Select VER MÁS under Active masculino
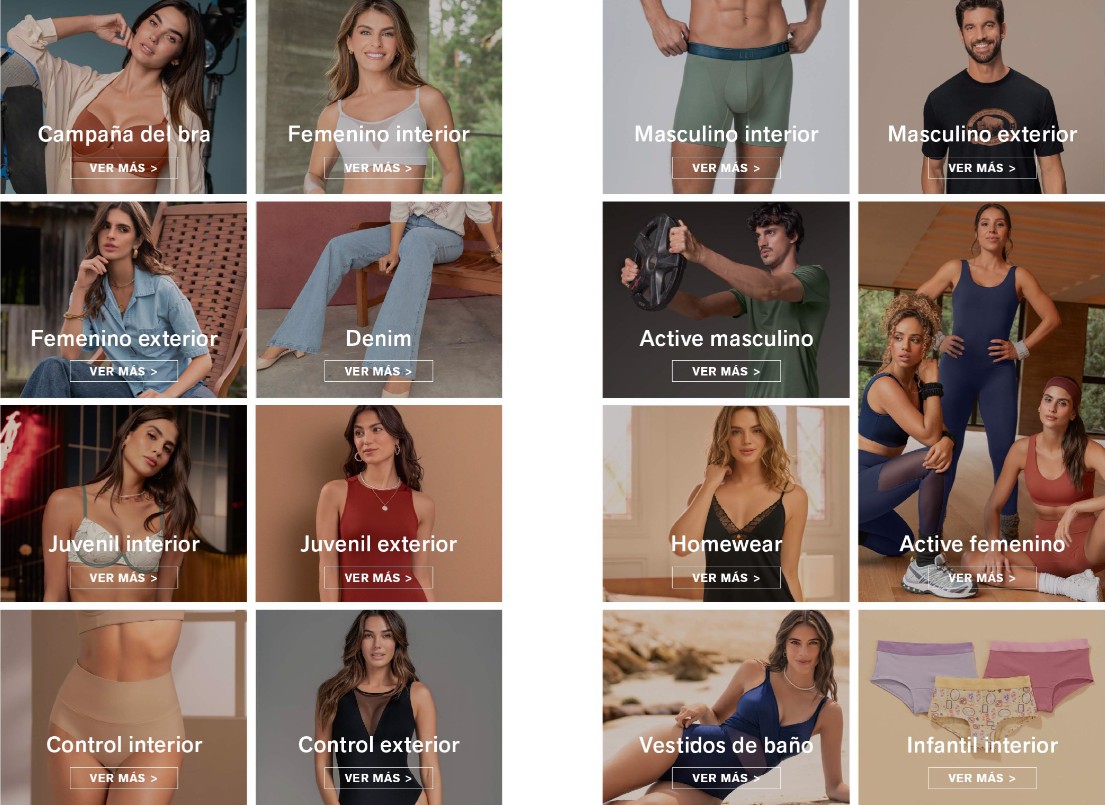The height and width of the screenshot is (805, 1105). point(726,371)
